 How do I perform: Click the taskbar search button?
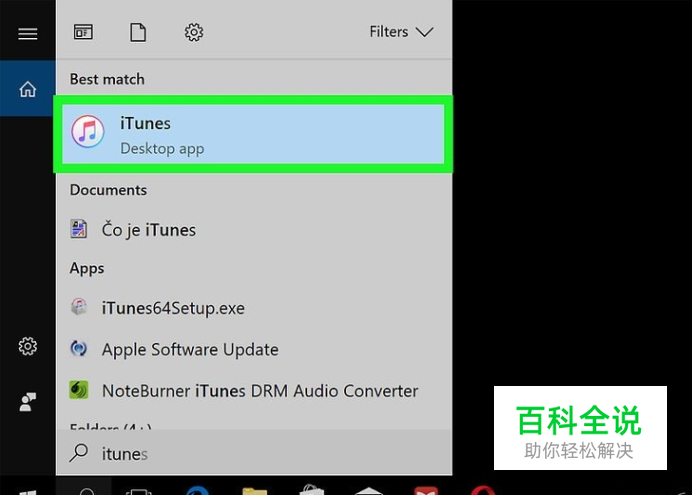click(x=84, y=486)
